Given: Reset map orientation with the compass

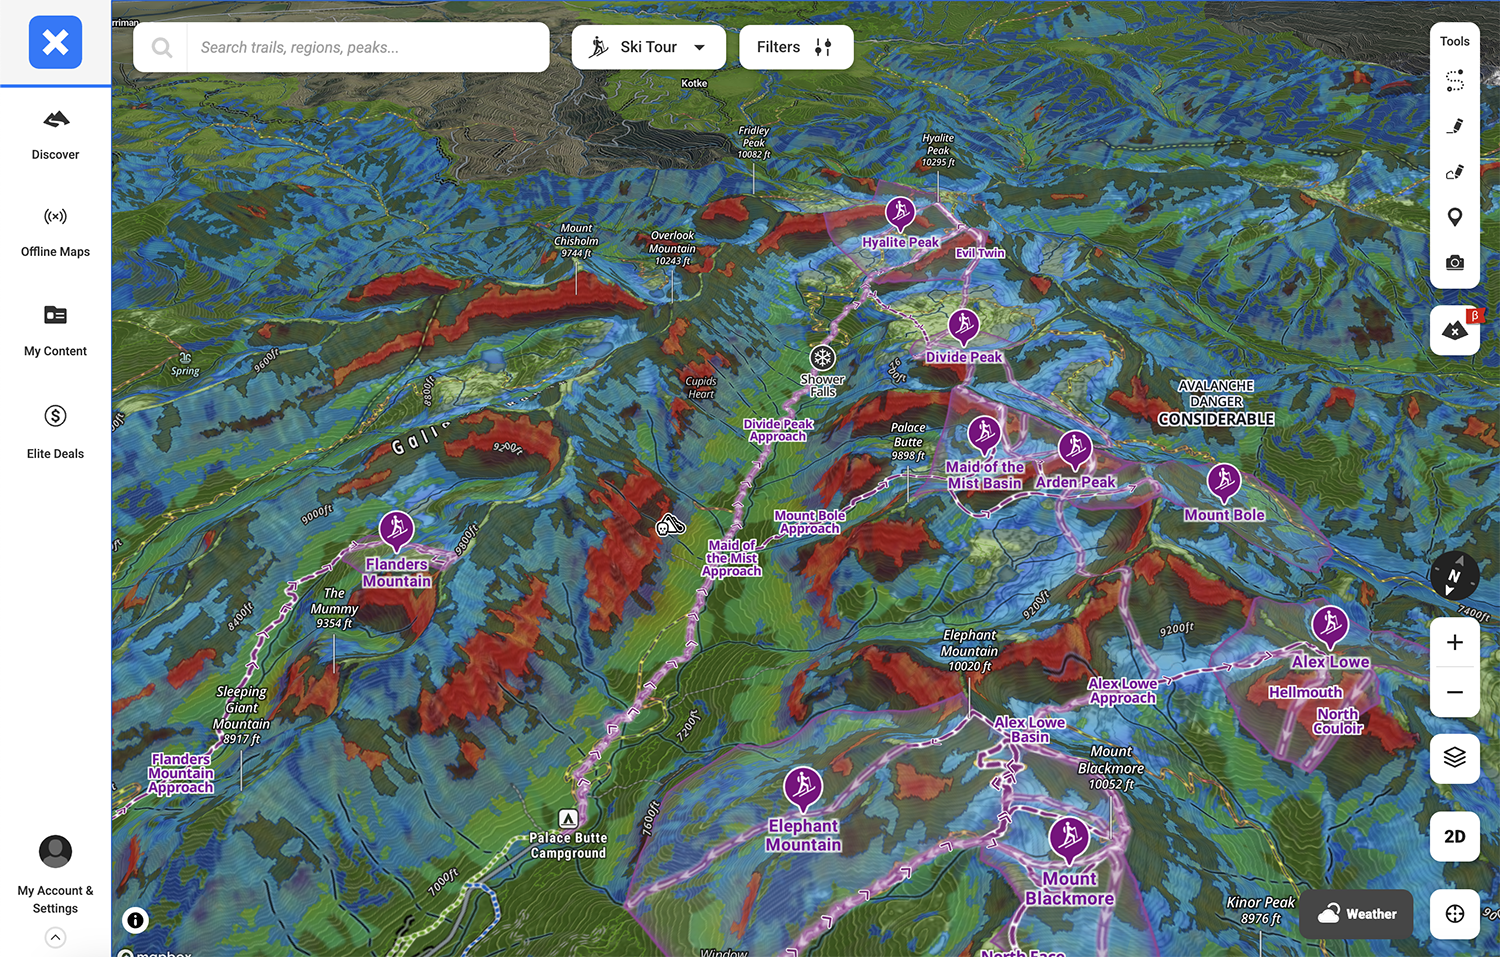Looking at the screenshot, I should pos(1453,576).
